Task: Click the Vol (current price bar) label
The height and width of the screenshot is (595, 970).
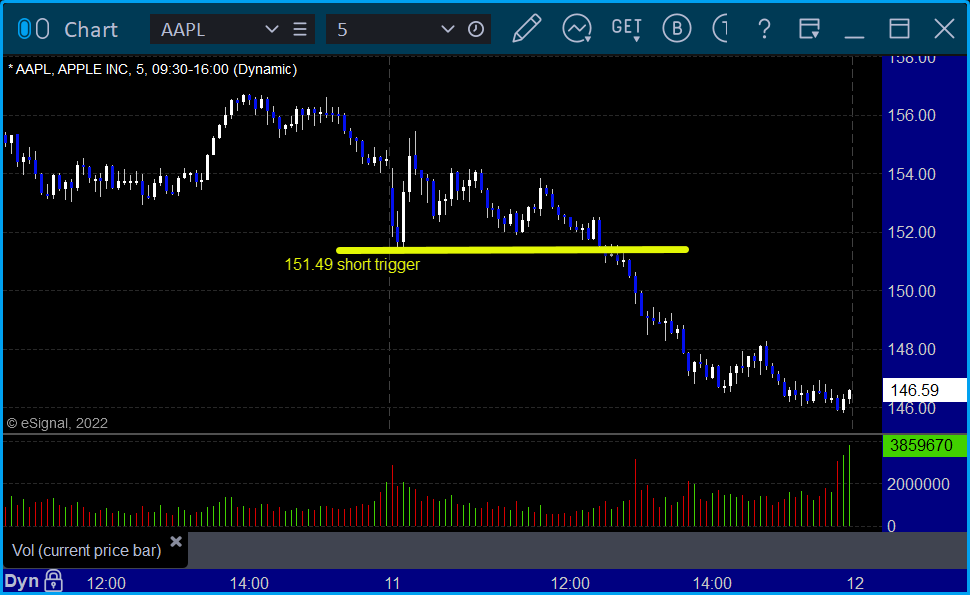Action: coord(87,550)
